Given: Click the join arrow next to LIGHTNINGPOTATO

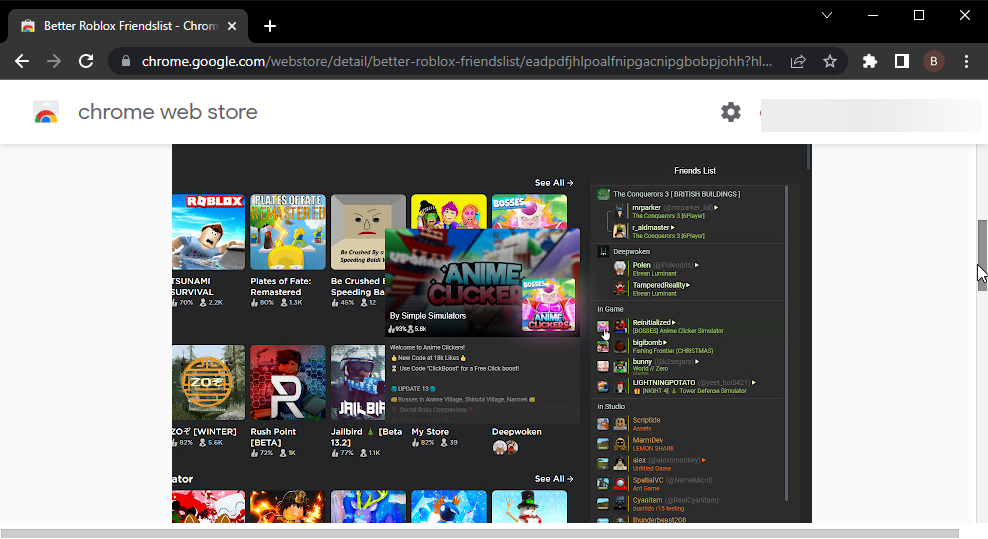Looking at the screenshot, I should tap(754, 383).
